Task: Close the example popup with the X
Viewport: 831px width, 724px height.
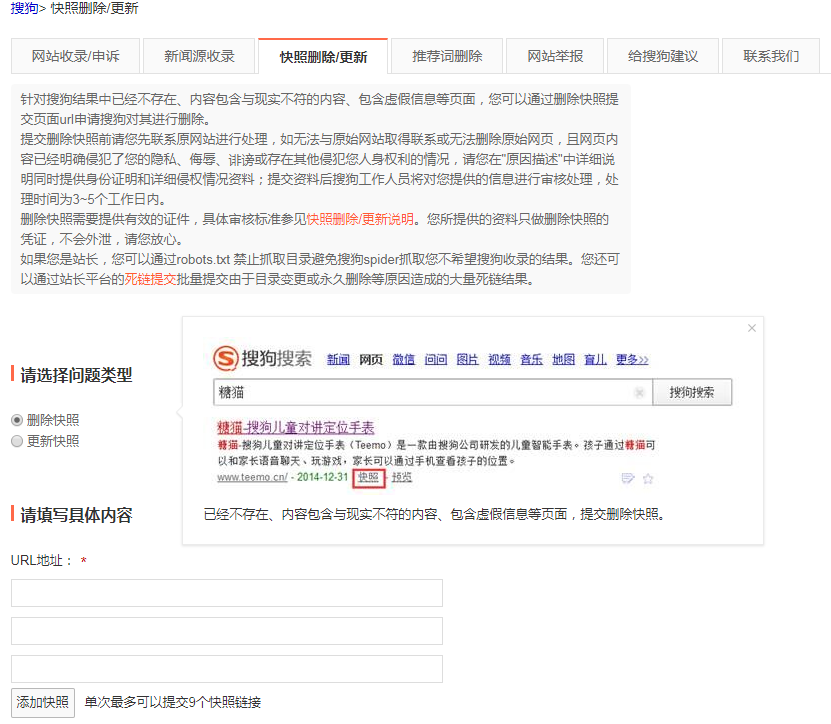Action: coord(752,328)
